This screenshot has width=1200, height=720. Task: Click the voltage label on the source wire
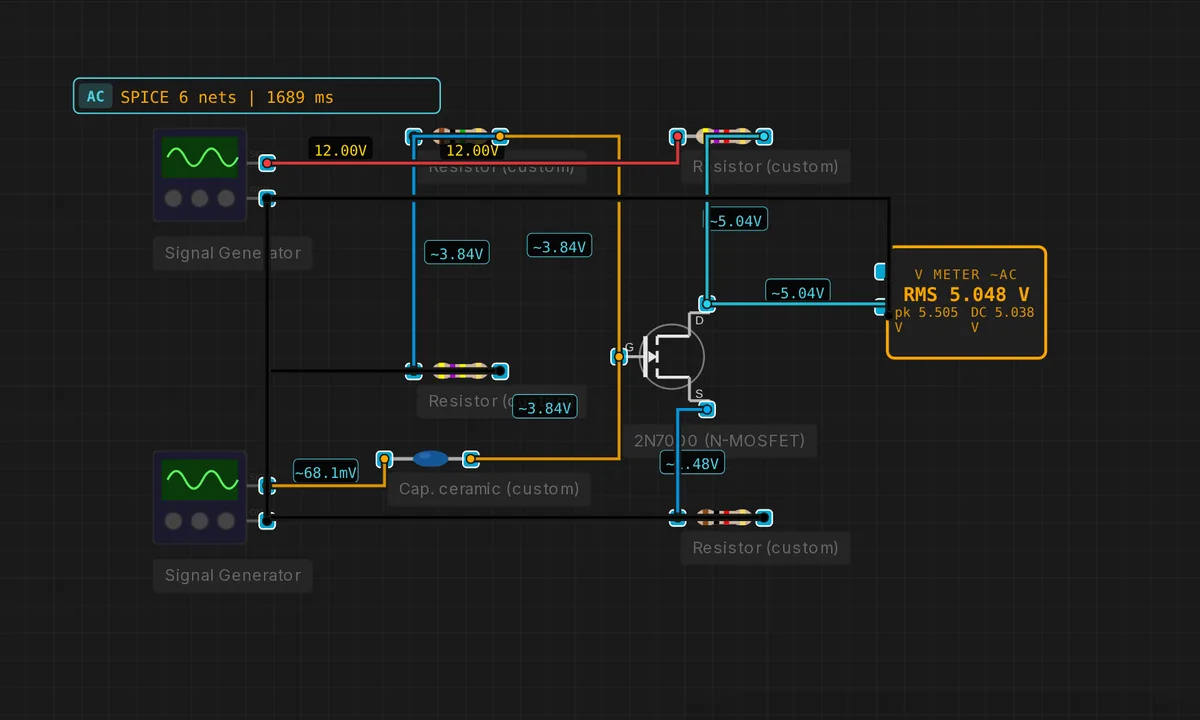(x=692, y=463)
